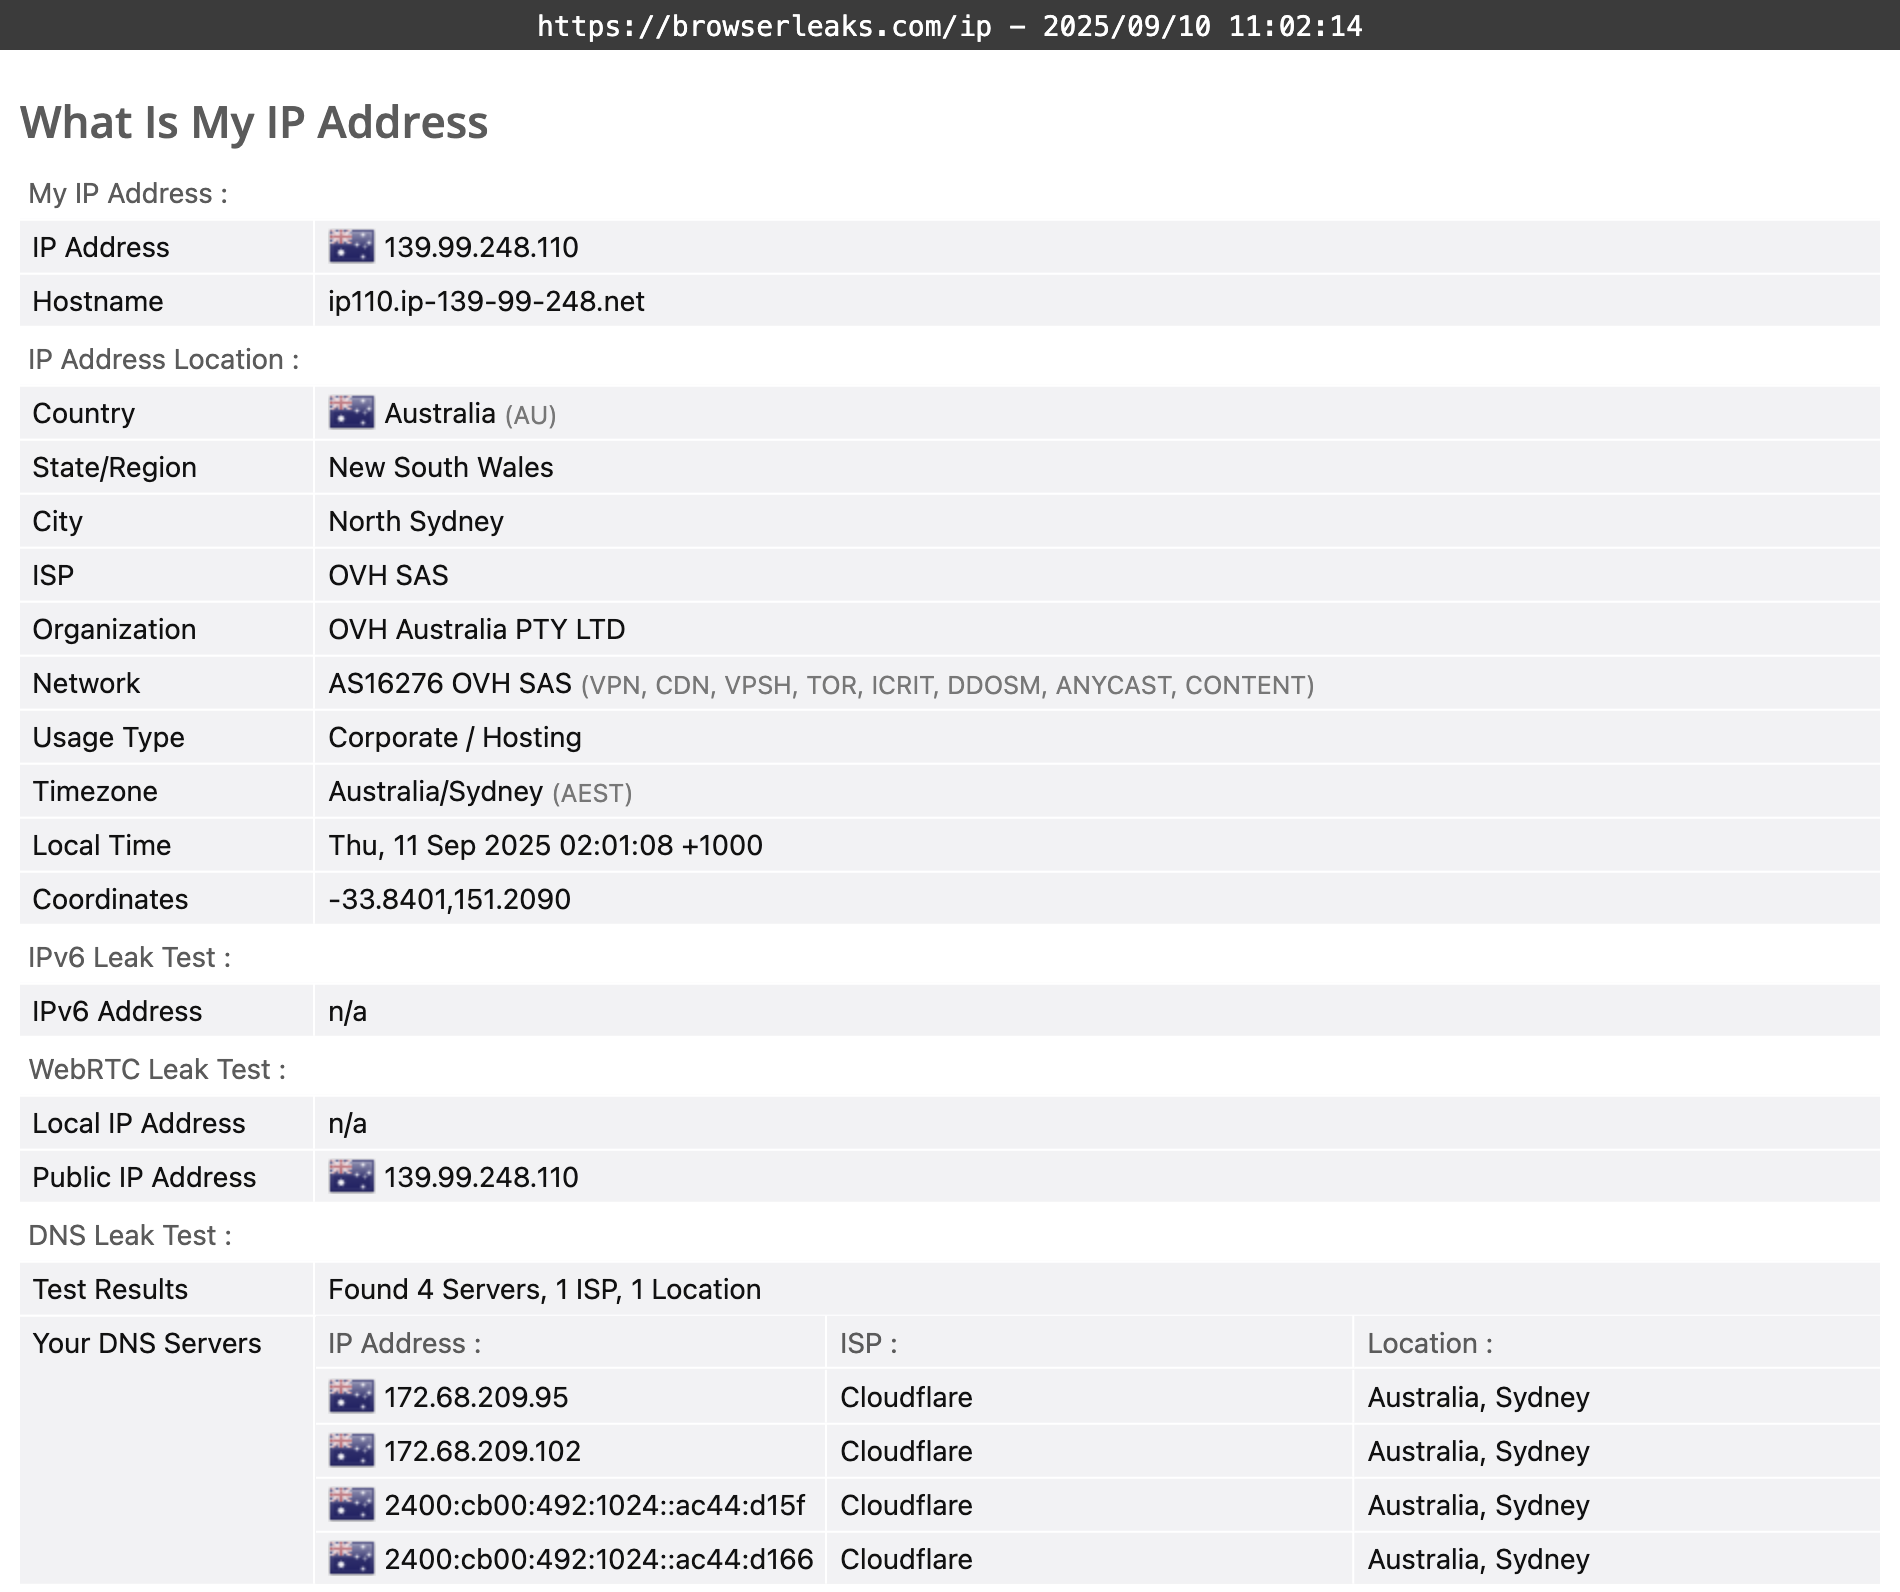Screen dimensions: 1900x1592
Task: Click the 'ISP :' DNS column header
Action: point(869,1343)
